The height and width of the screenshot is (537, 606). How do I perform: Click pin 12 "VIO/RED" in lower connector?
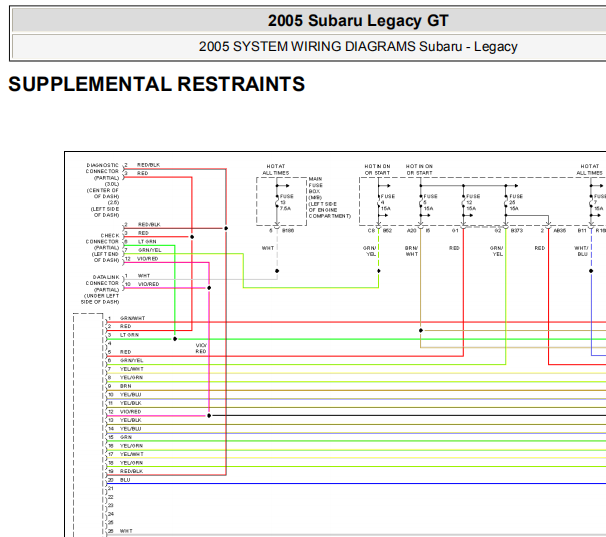coord(130,412)
